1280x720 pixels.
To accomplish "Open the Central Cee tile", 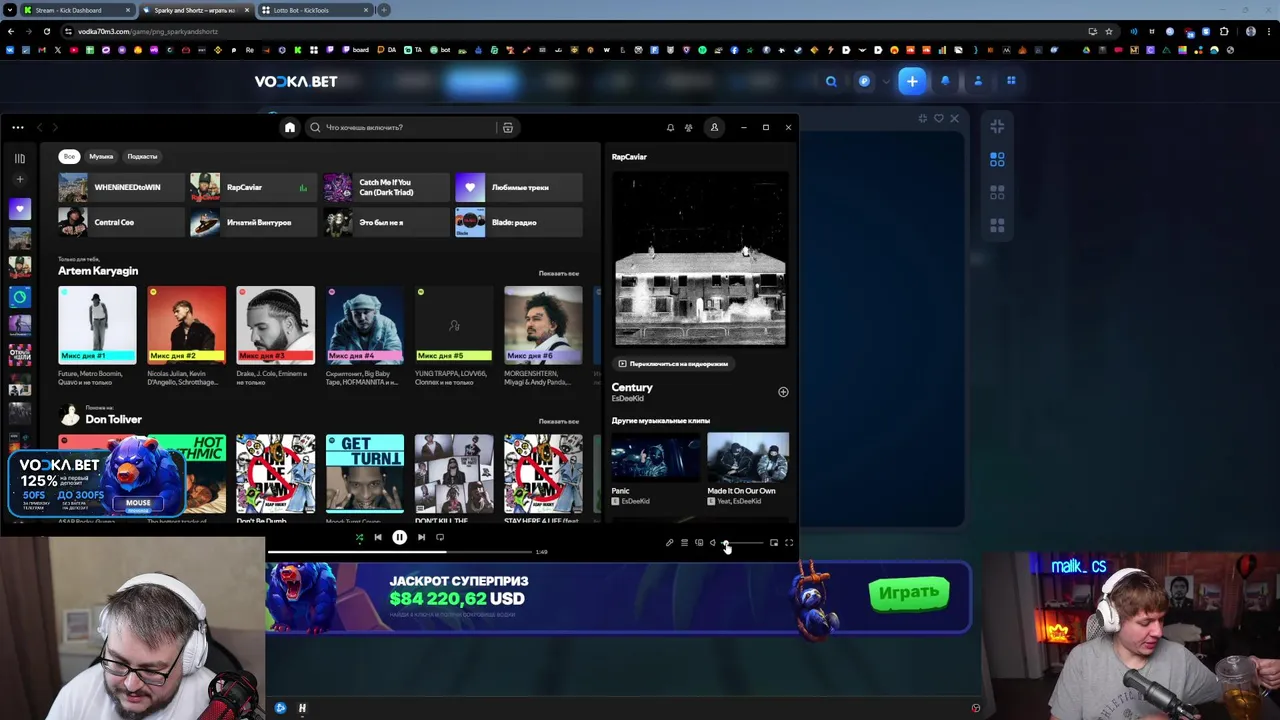I will (121, 222).
